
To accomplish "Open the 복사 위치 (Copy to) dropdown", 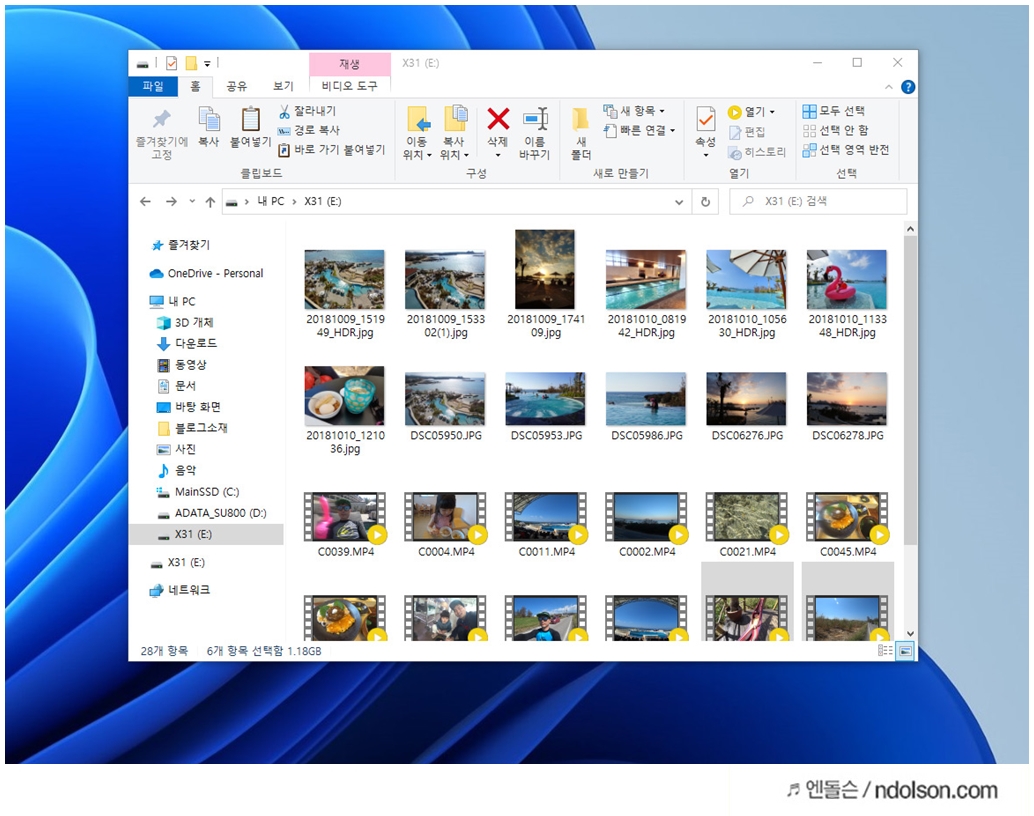I will [x=454, y=133].
